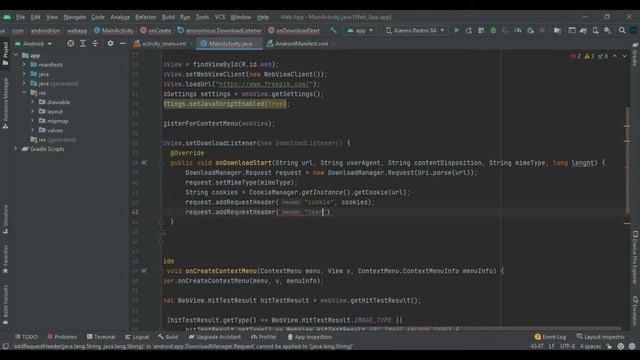Open the Event Log
The width and height of the screenshot is (640, 360).
click(x=550, y=337)
